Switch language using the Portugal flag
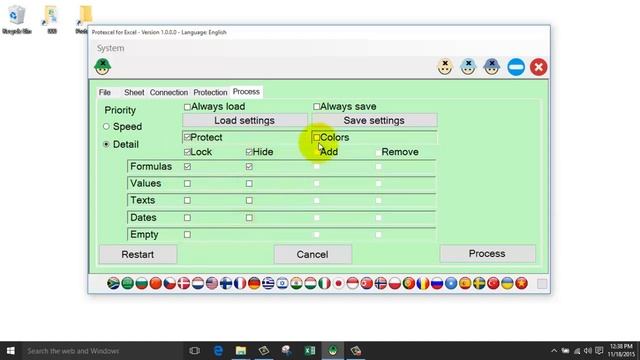Screen dimensions: 640x360 [x=409, y=283]
